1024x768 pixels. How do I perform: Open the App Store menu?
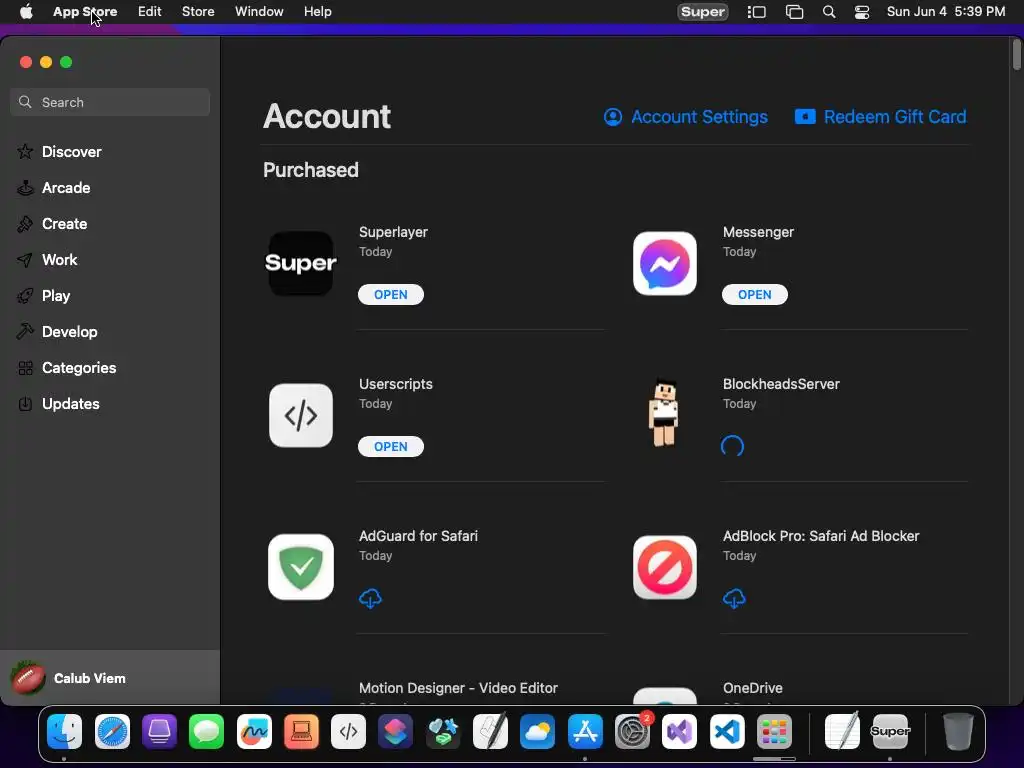pyautogui.click(x=85, y=12)
